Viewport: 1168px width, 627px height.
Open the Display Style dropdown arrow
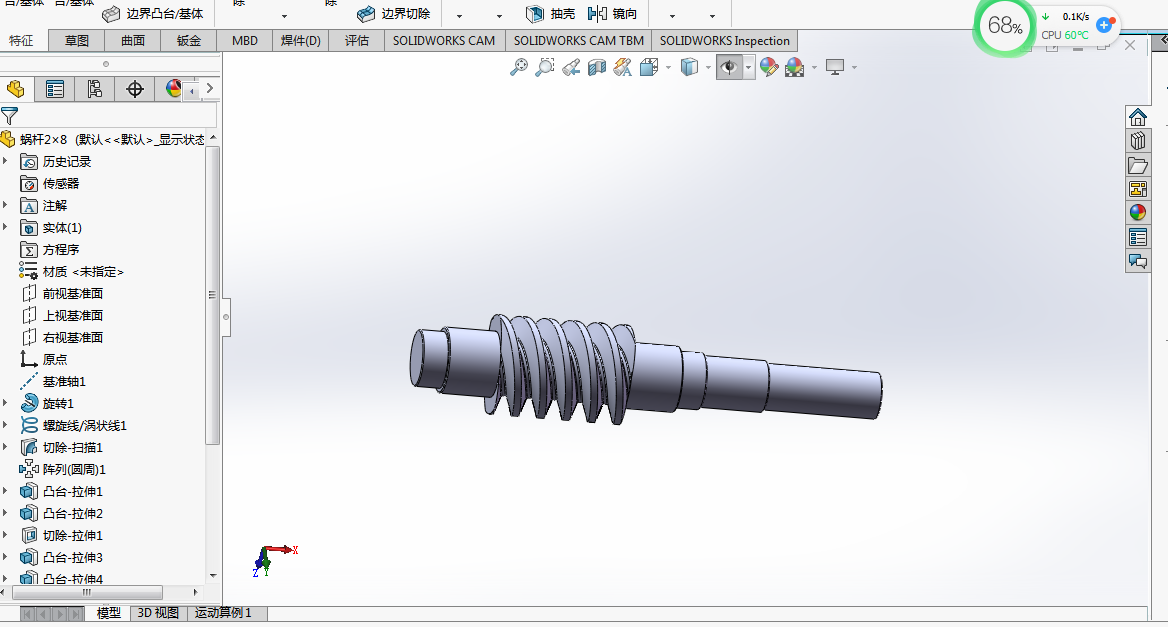(x=708, y=68)
